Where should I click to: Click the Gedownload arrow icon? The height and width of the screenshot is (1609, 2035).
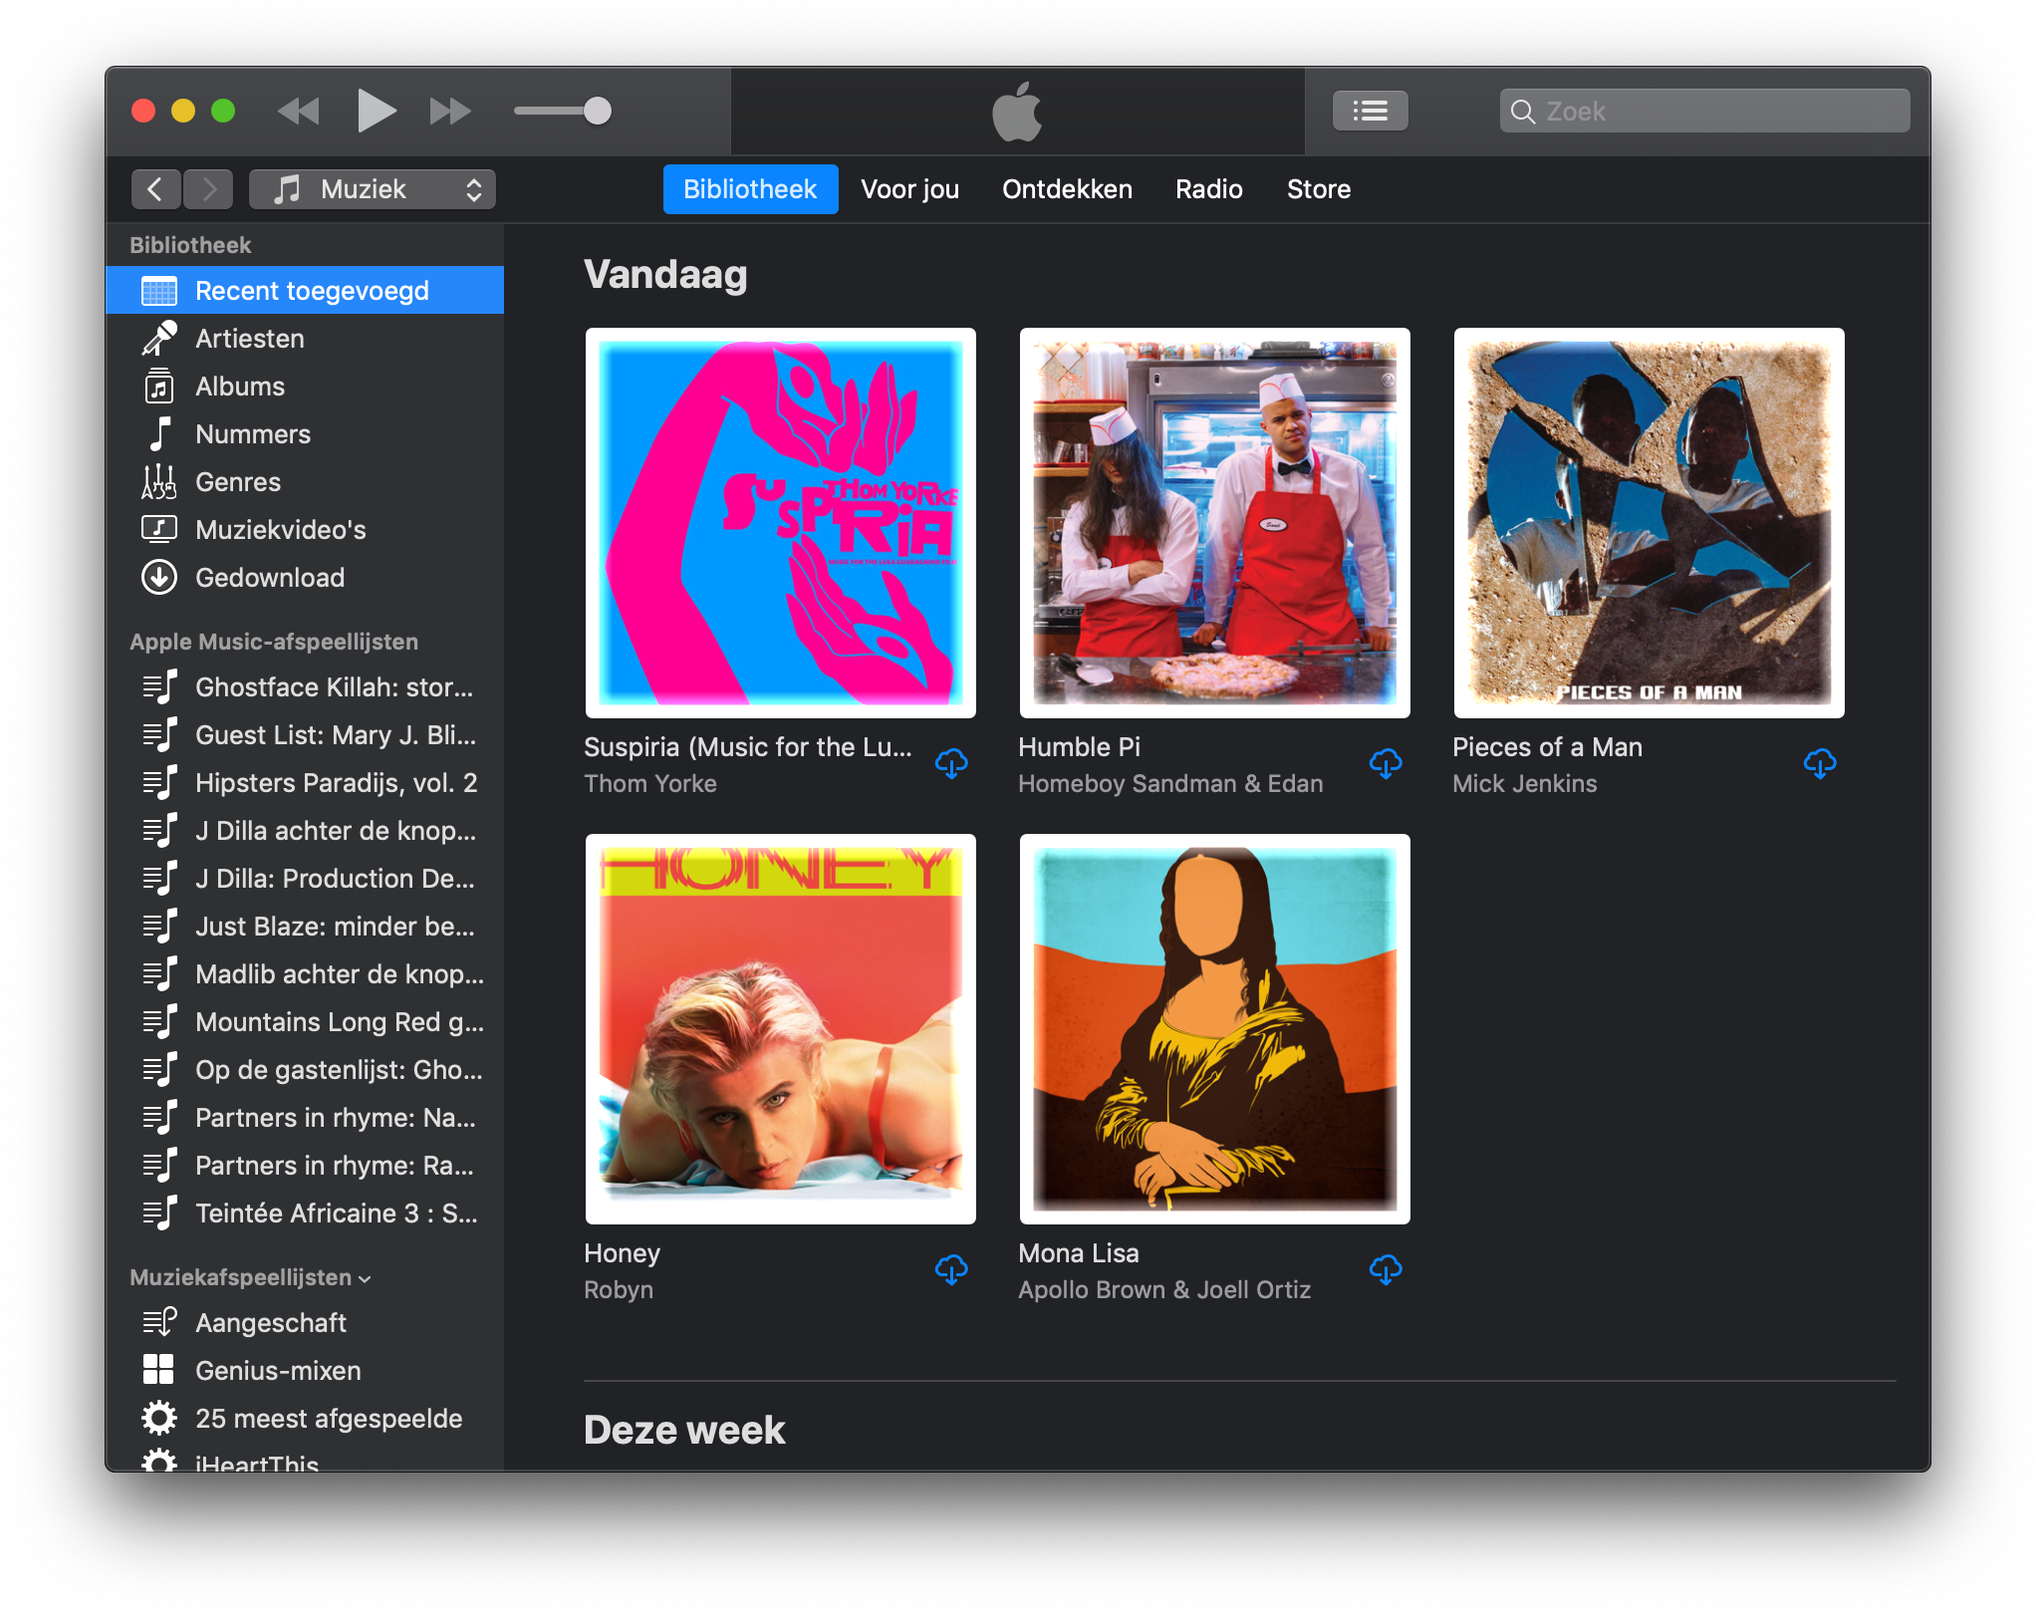click(x=159, y=577)
